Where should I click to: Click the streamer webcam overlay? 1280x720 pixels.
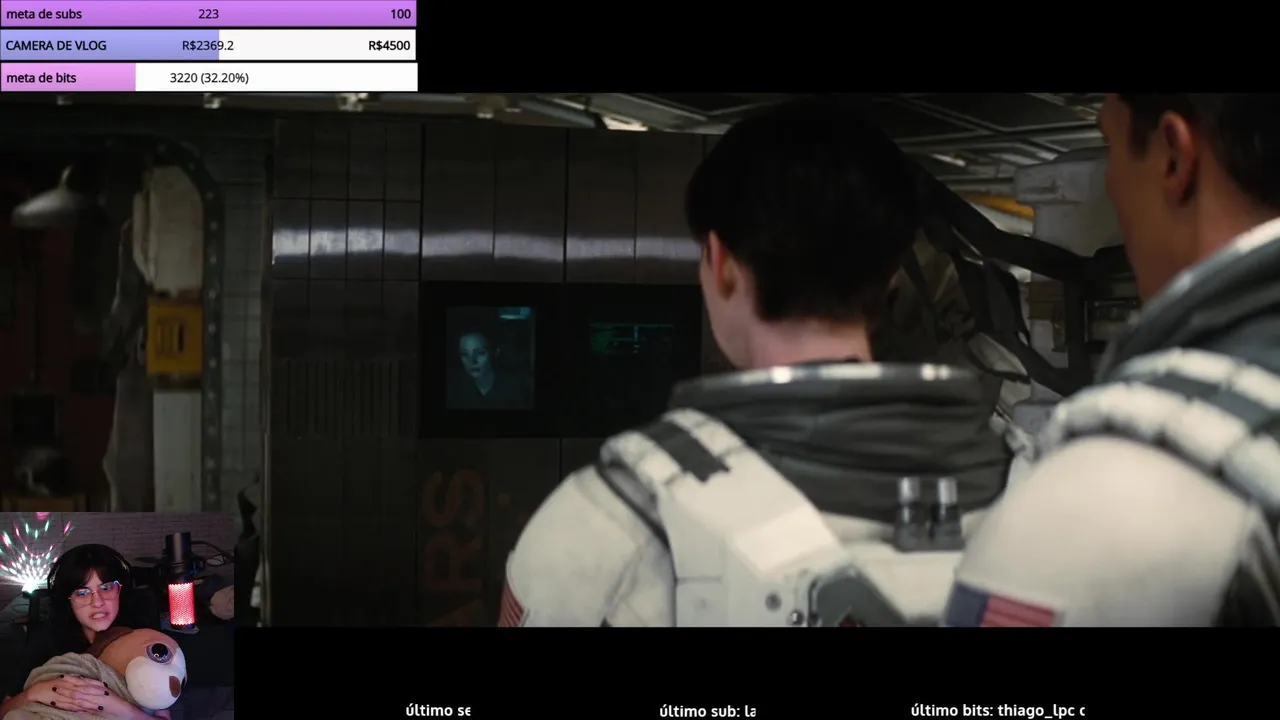pos(117,616)
